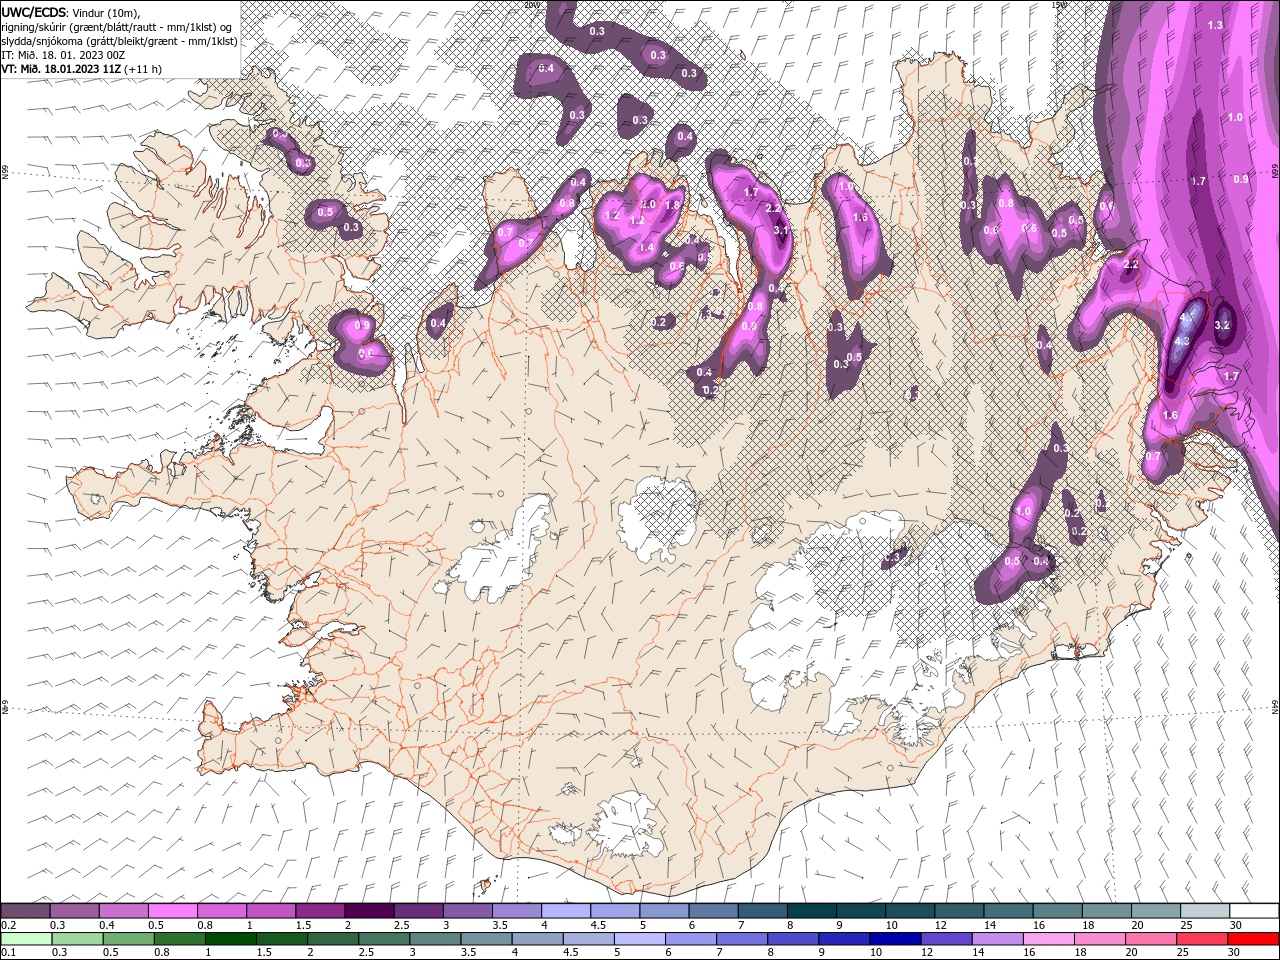Click the 1.3 precipitation value on the map
This screenshot has height=960, width=1280.
1216,25
